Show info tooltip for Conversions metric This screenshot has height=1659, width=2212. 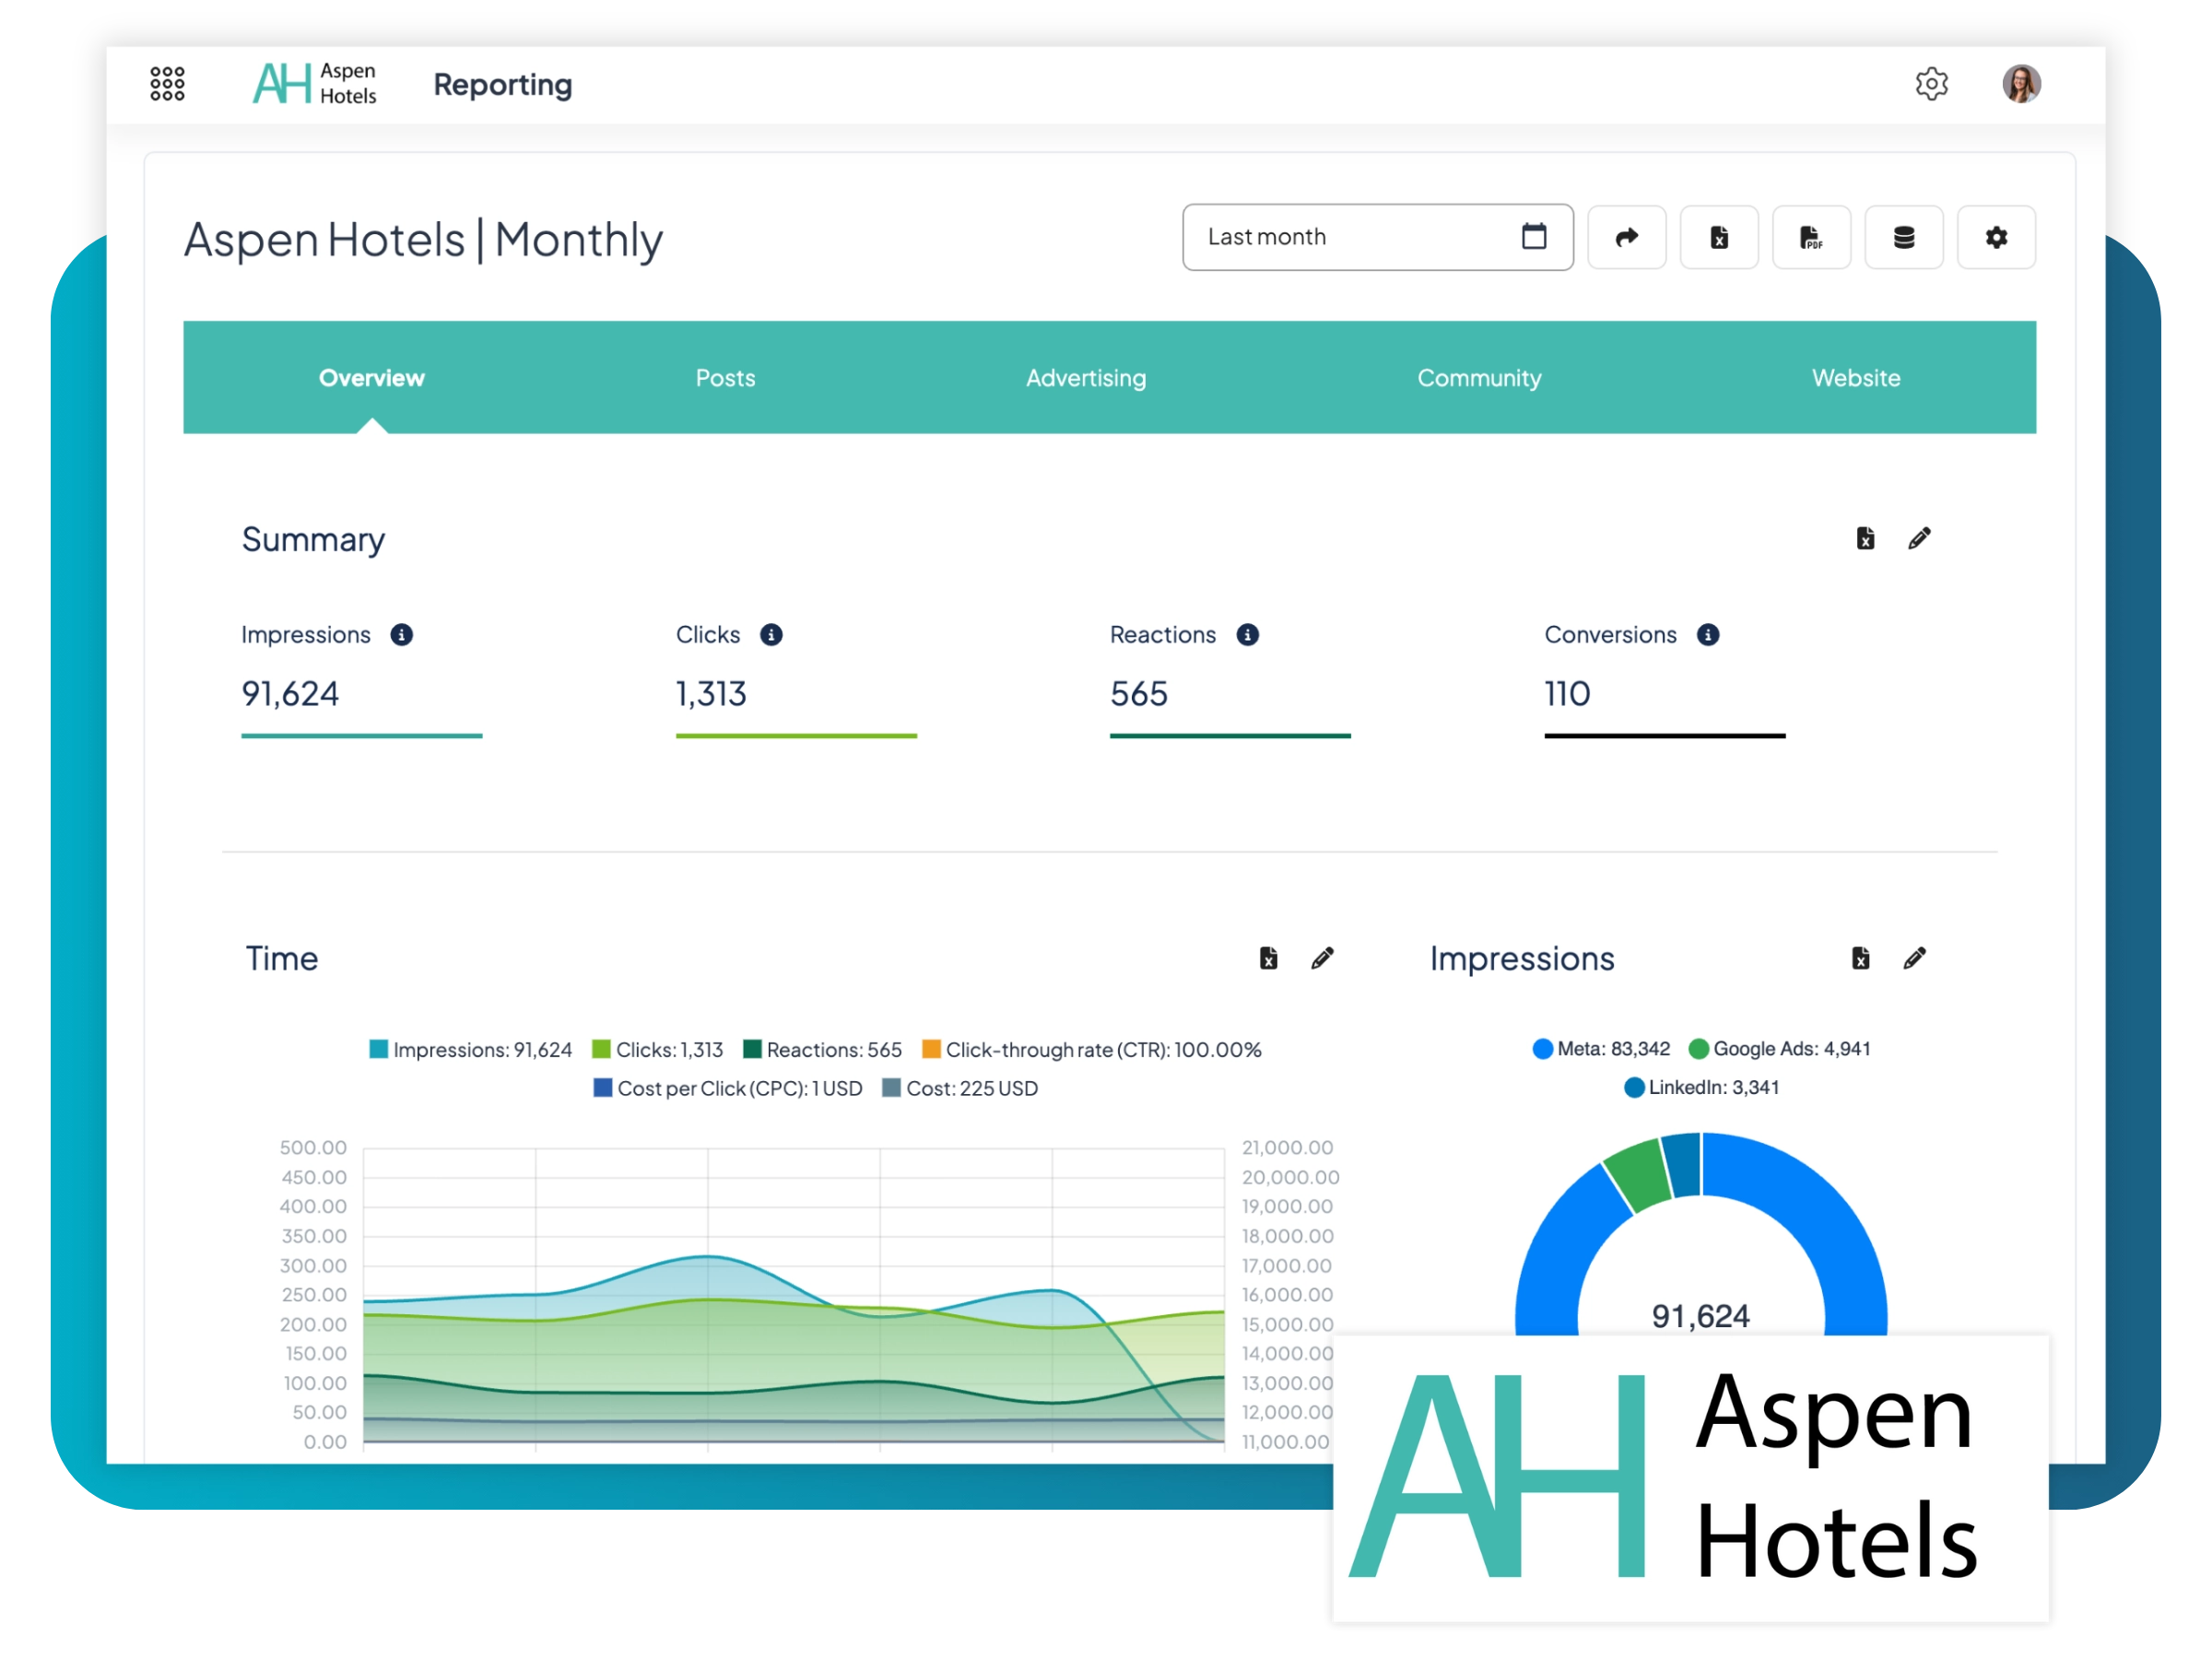click(1707, 635)
